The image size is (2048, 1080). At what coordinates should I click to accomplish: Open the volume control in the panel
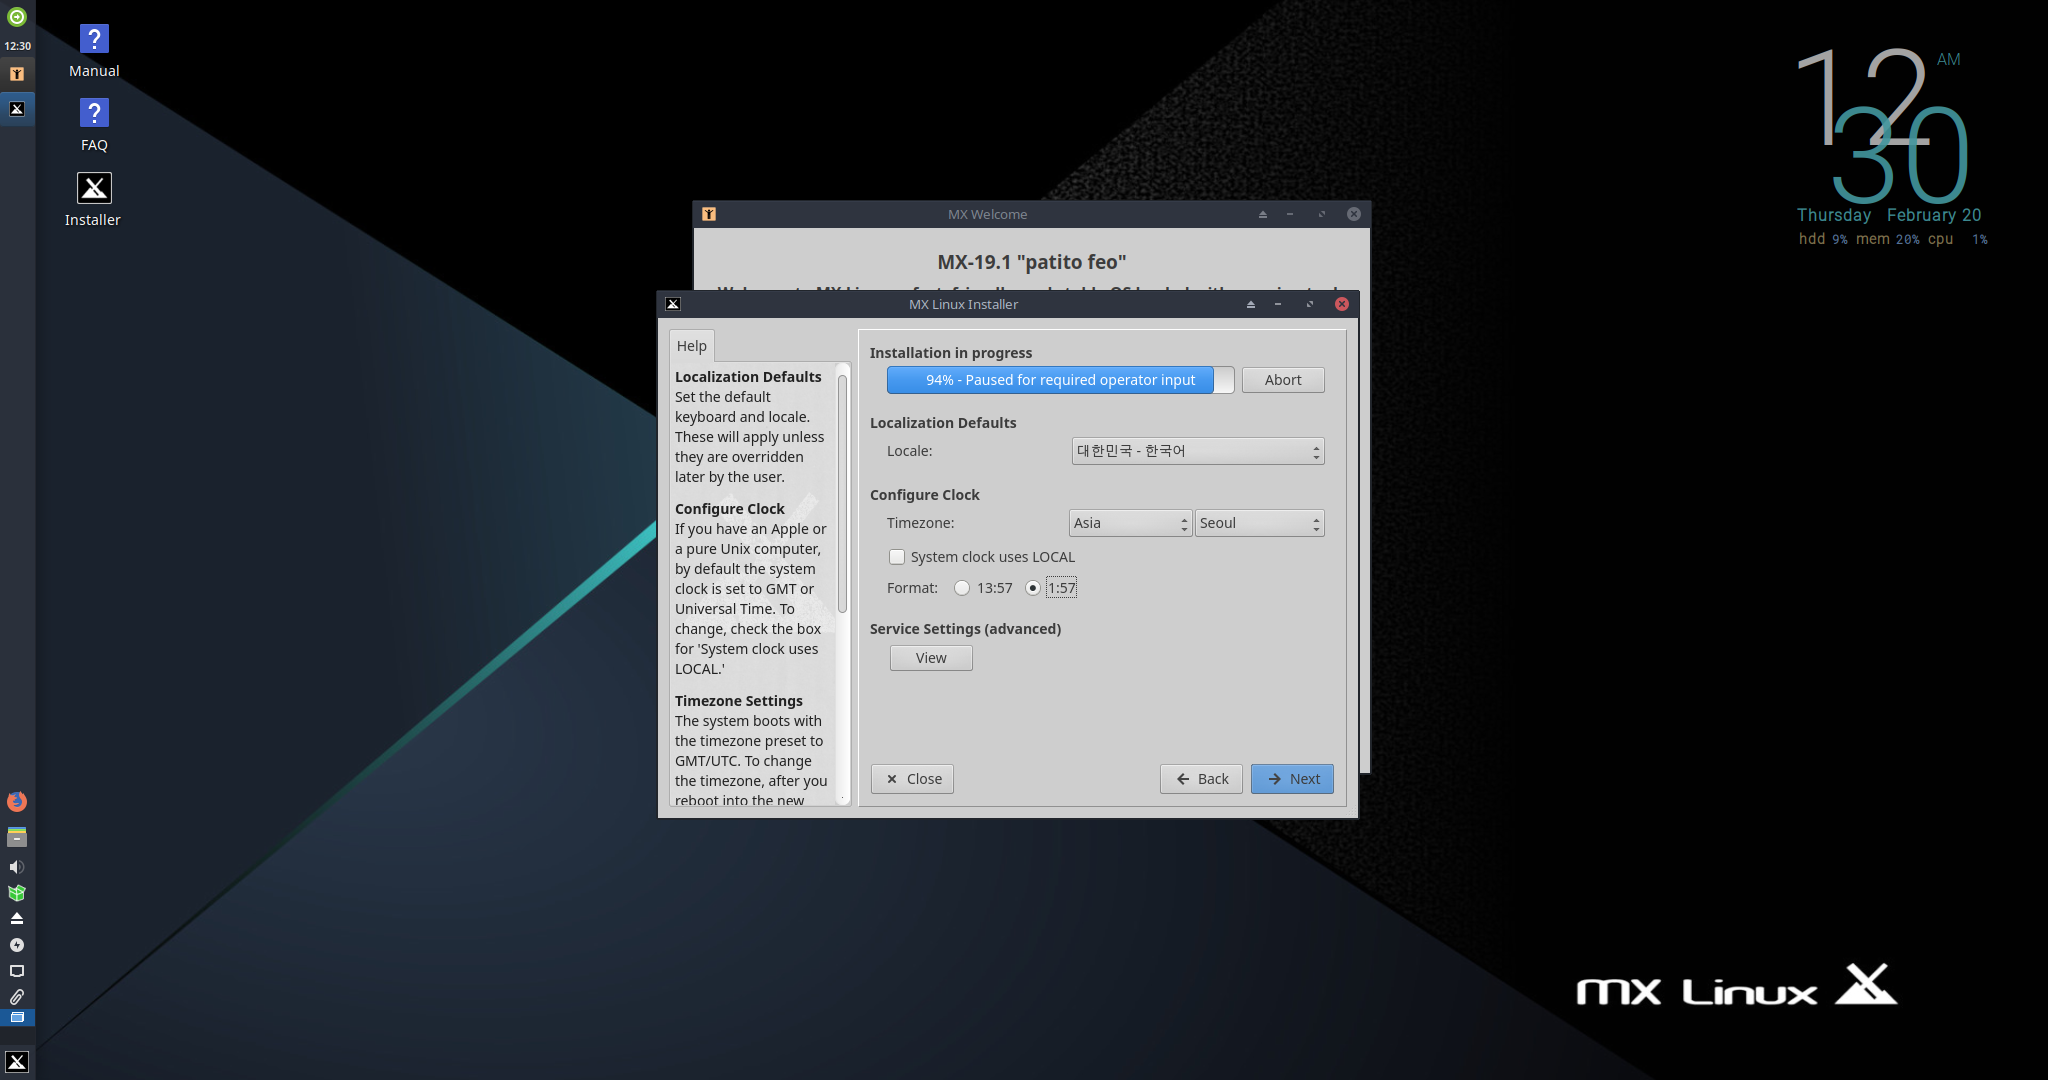click(17, 867)
